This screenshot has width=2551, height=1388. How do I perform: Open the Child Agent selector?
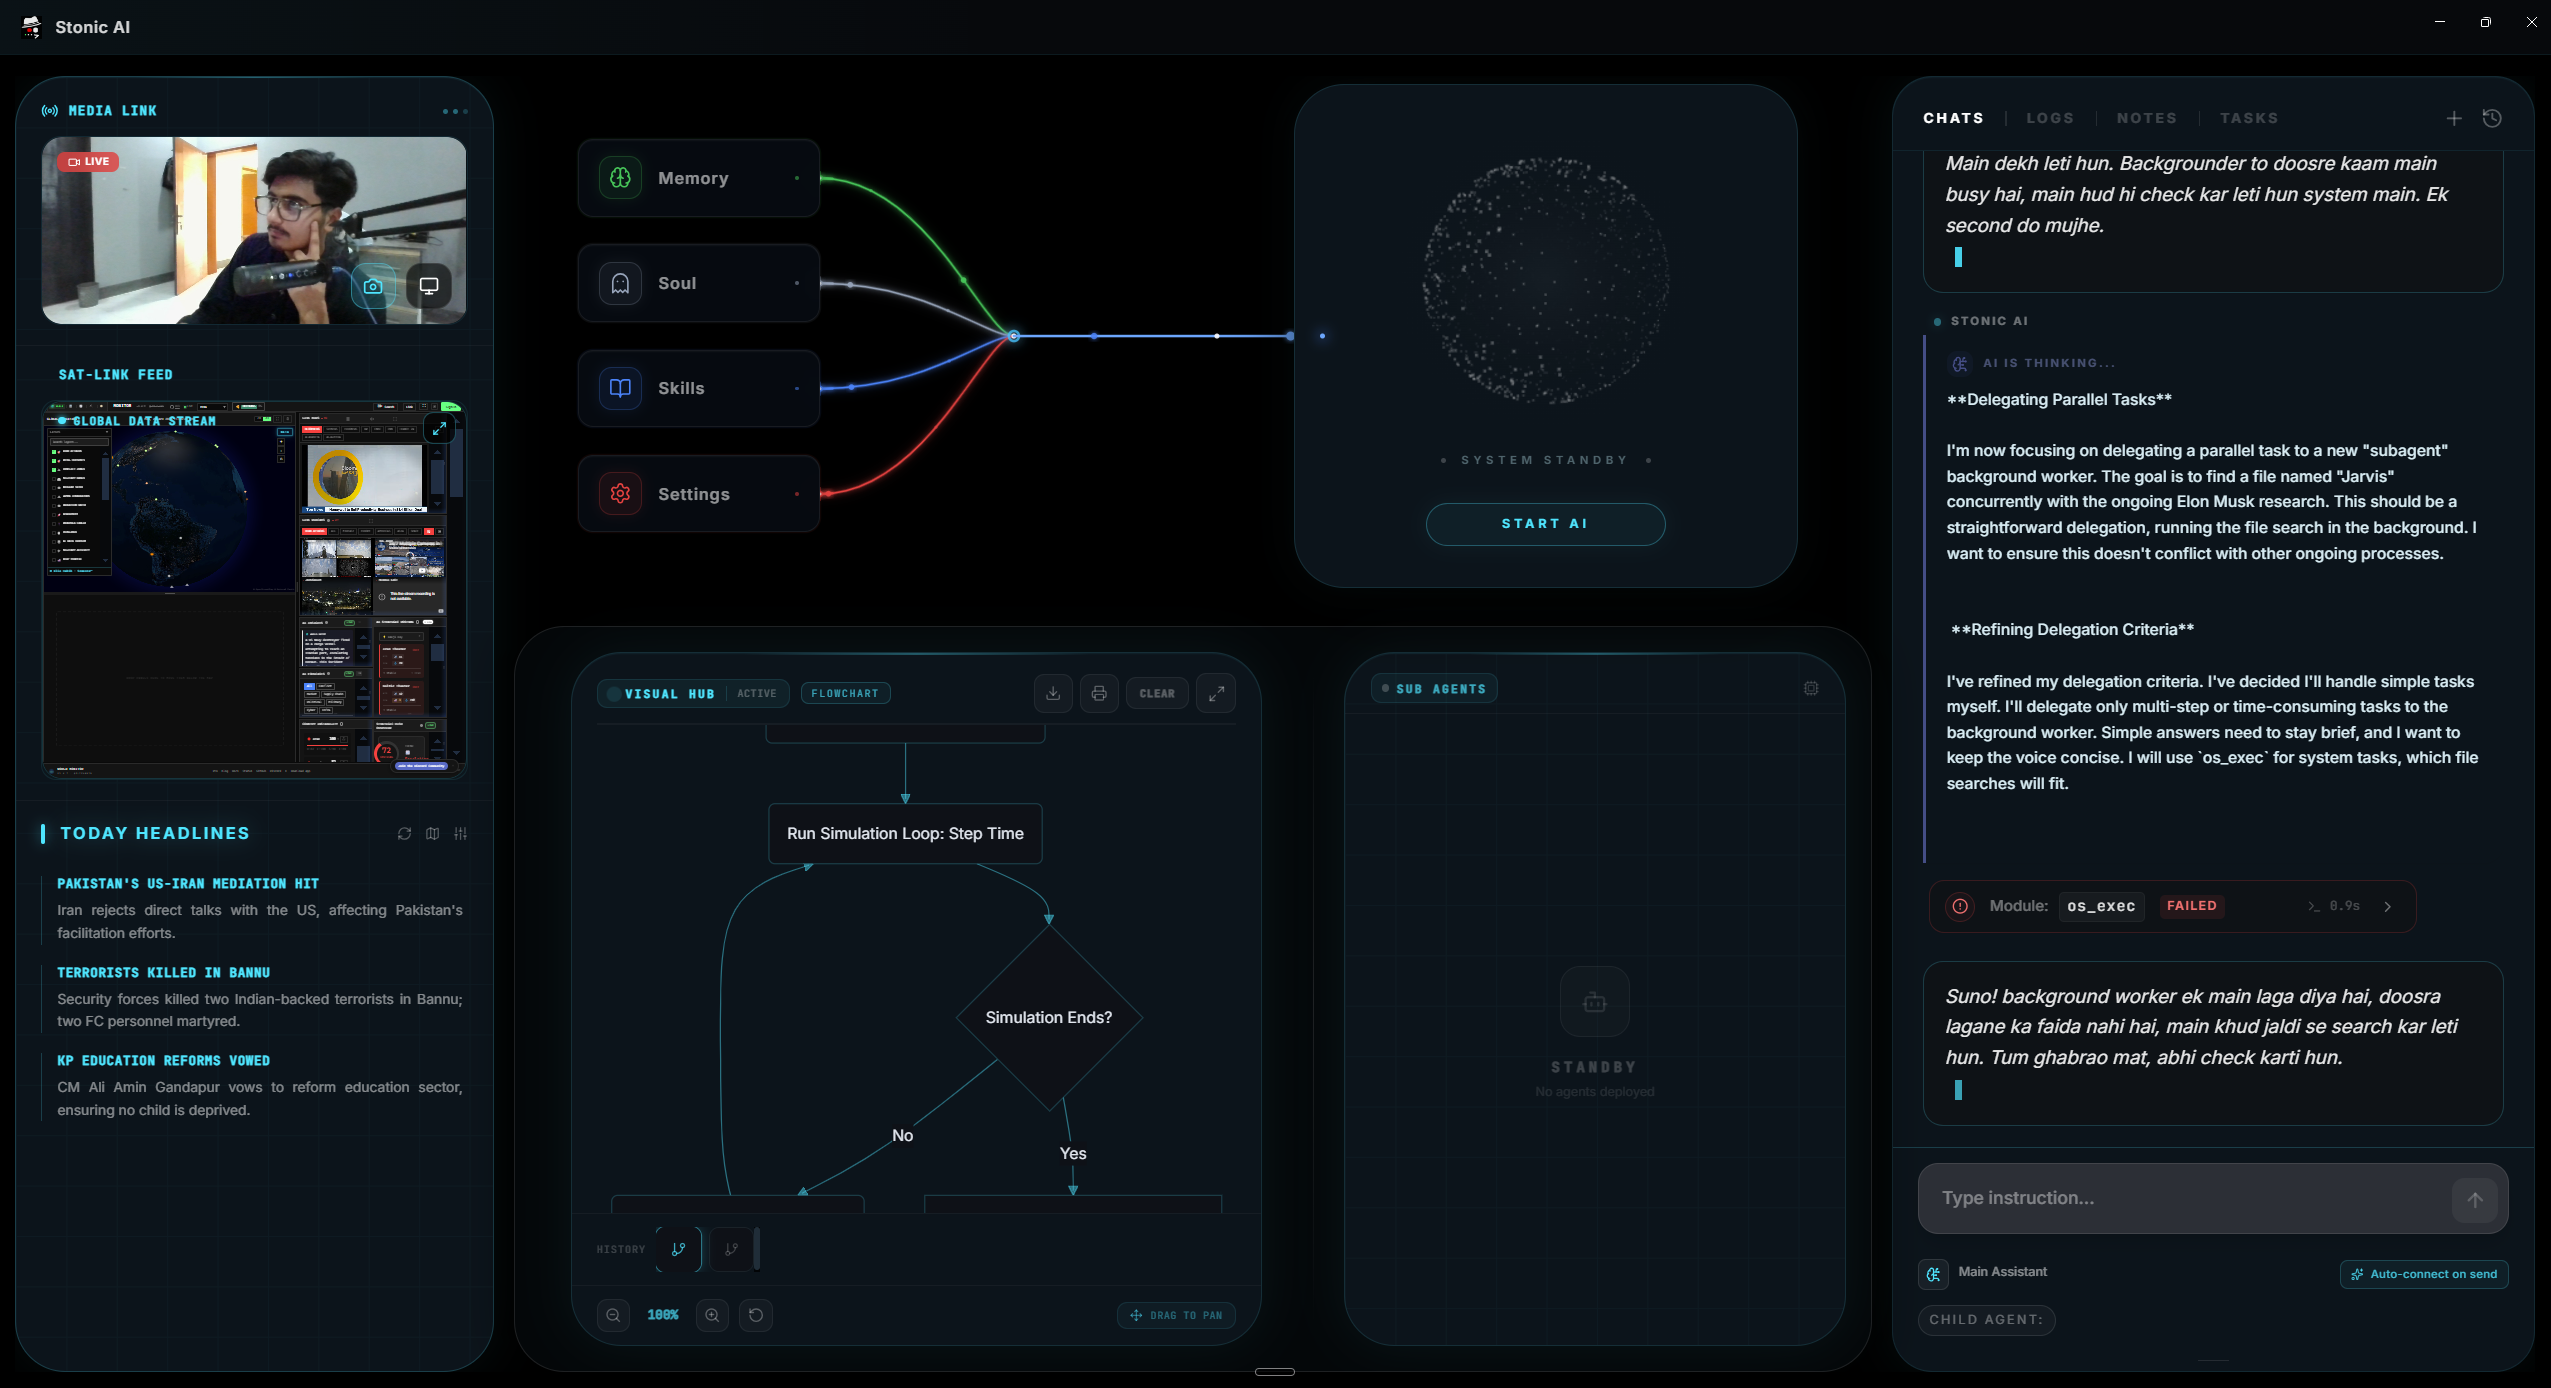pyautogui.click(x=1986, y=1319)
